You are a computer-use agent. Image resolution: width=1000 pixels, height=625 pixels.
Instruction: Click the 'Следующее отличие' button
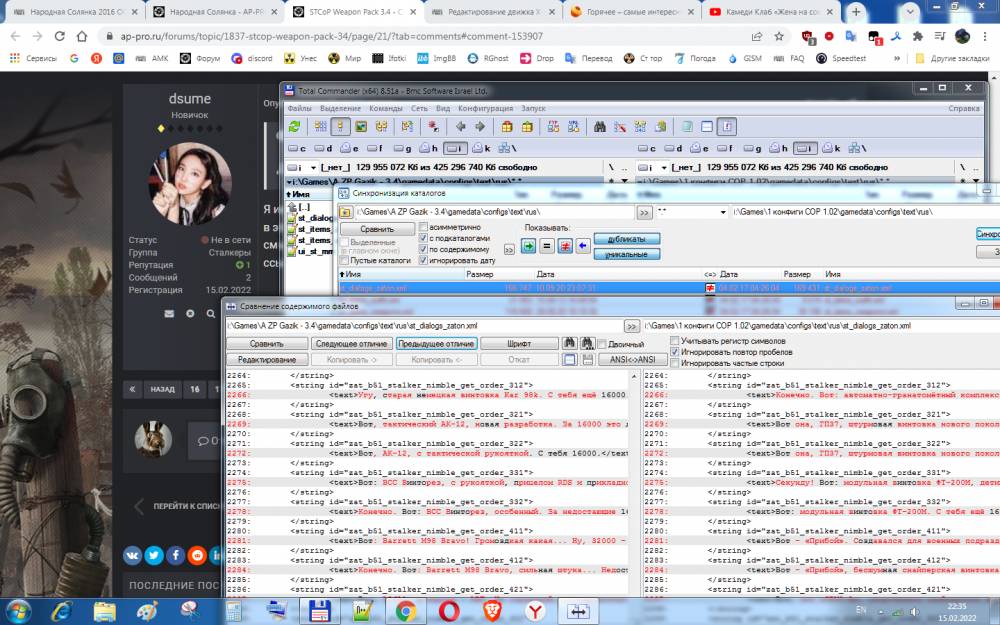click(351, 343)
